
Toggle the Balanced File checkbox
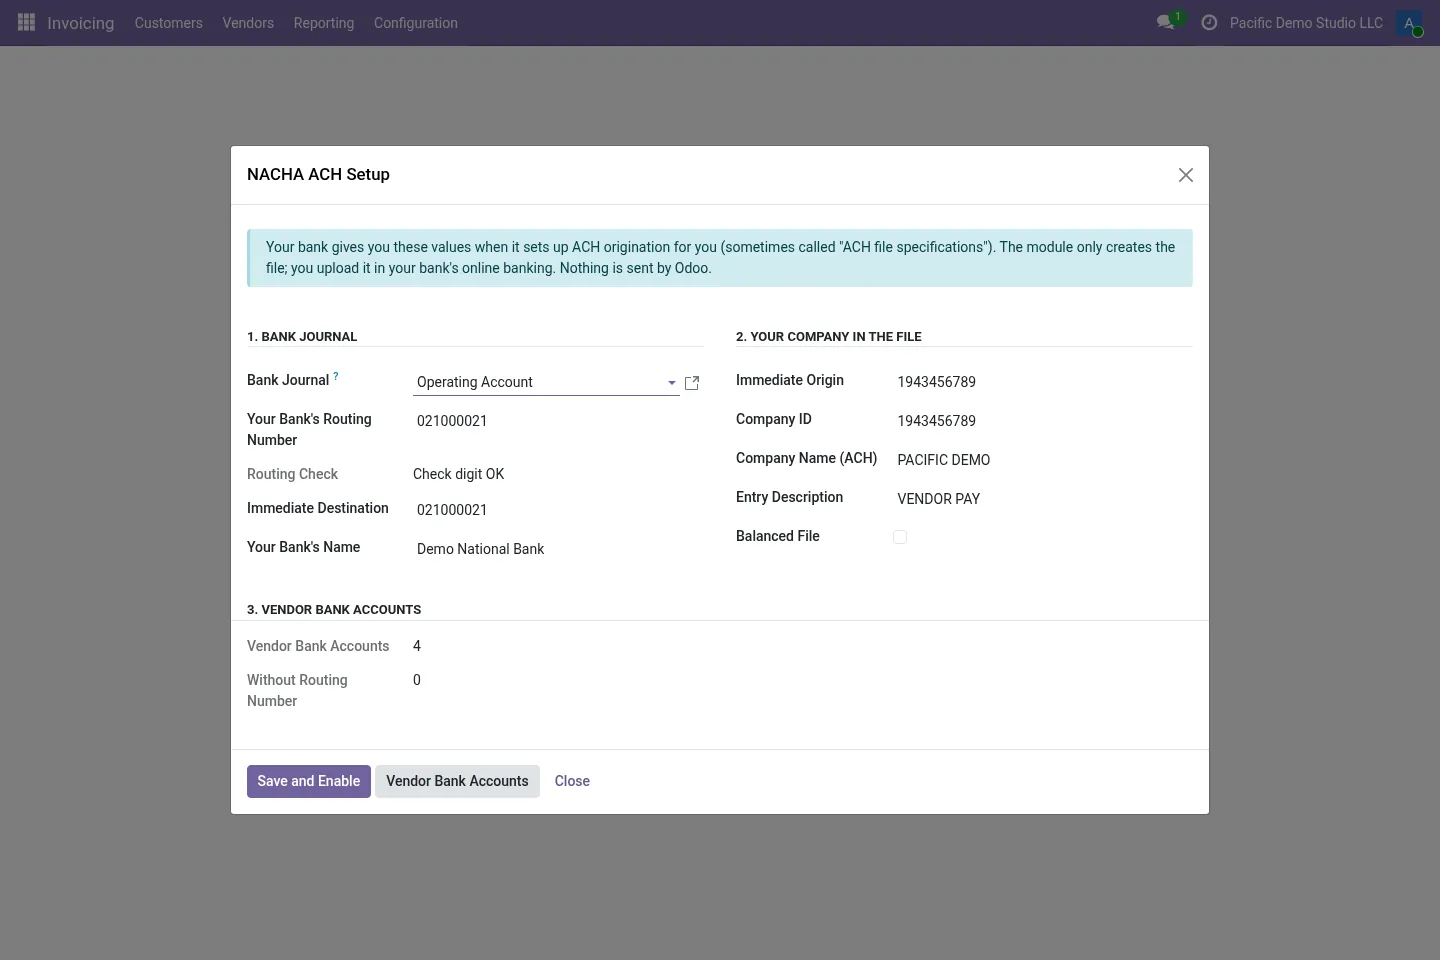[900, 537]
